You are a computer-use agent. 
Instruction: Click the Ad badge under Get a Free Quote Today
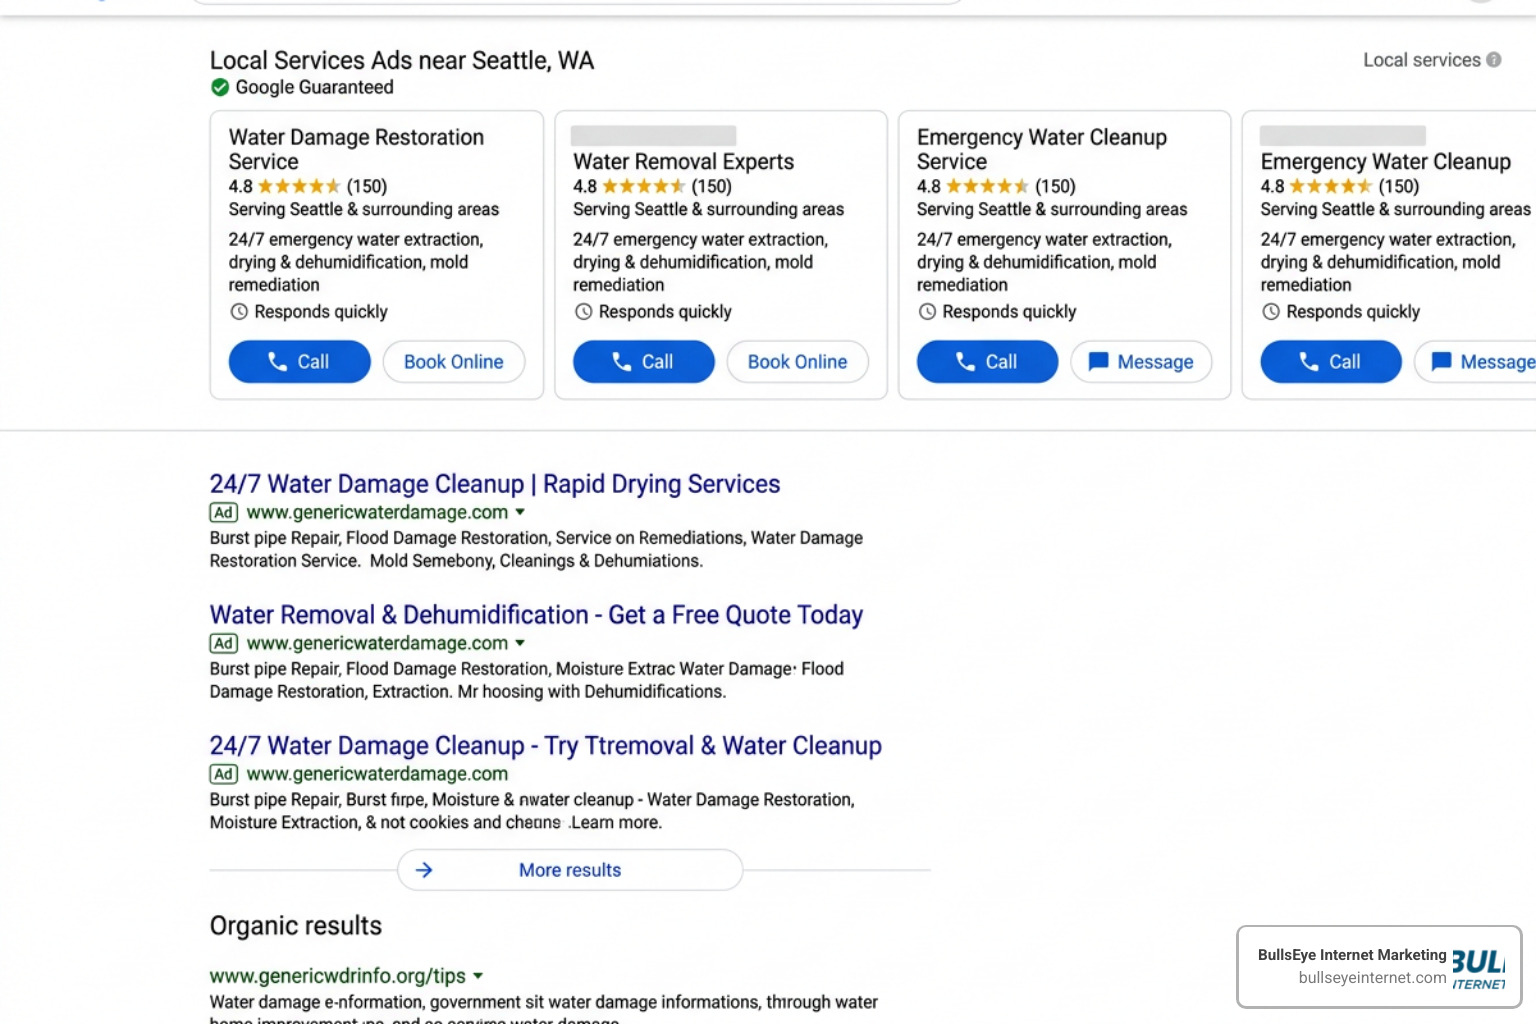[x=223, y=644]
